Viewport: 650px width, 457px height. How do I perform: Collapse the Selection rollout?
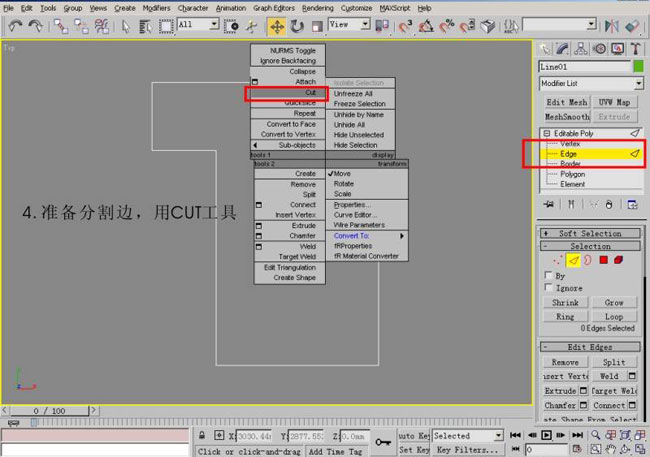(590, 246)
